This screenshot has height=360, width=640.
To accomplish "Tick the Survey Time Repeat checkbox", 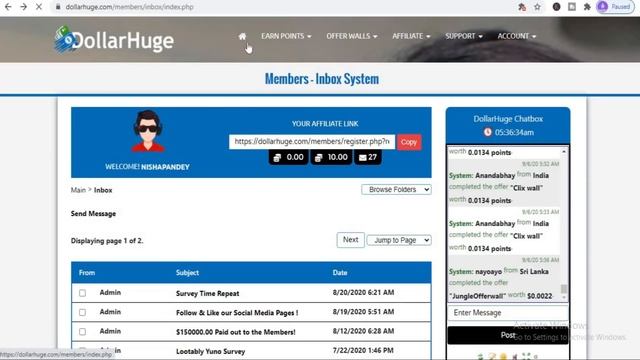I will [82, 293].
